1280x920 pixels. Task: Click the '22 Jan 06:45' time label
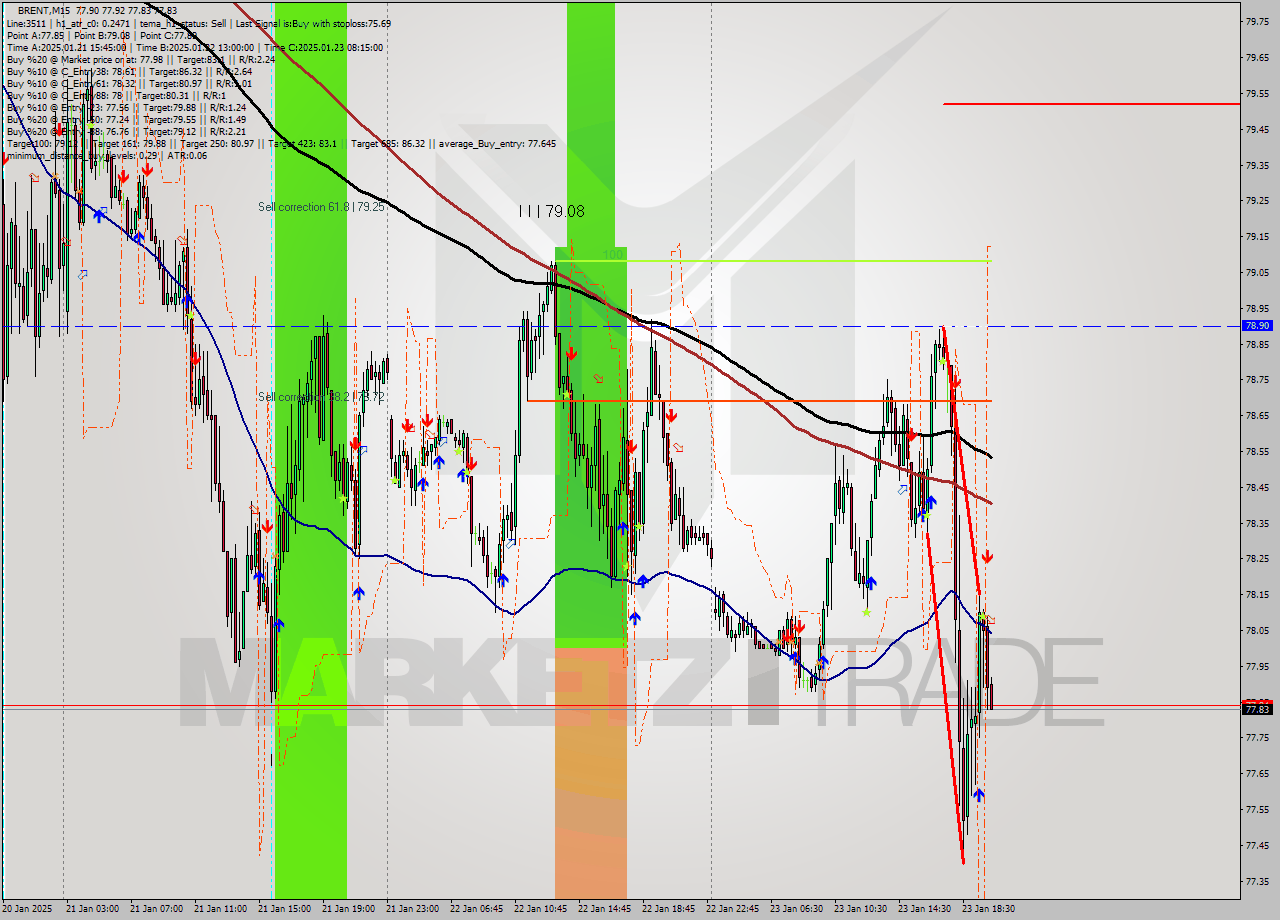[476, 909]
